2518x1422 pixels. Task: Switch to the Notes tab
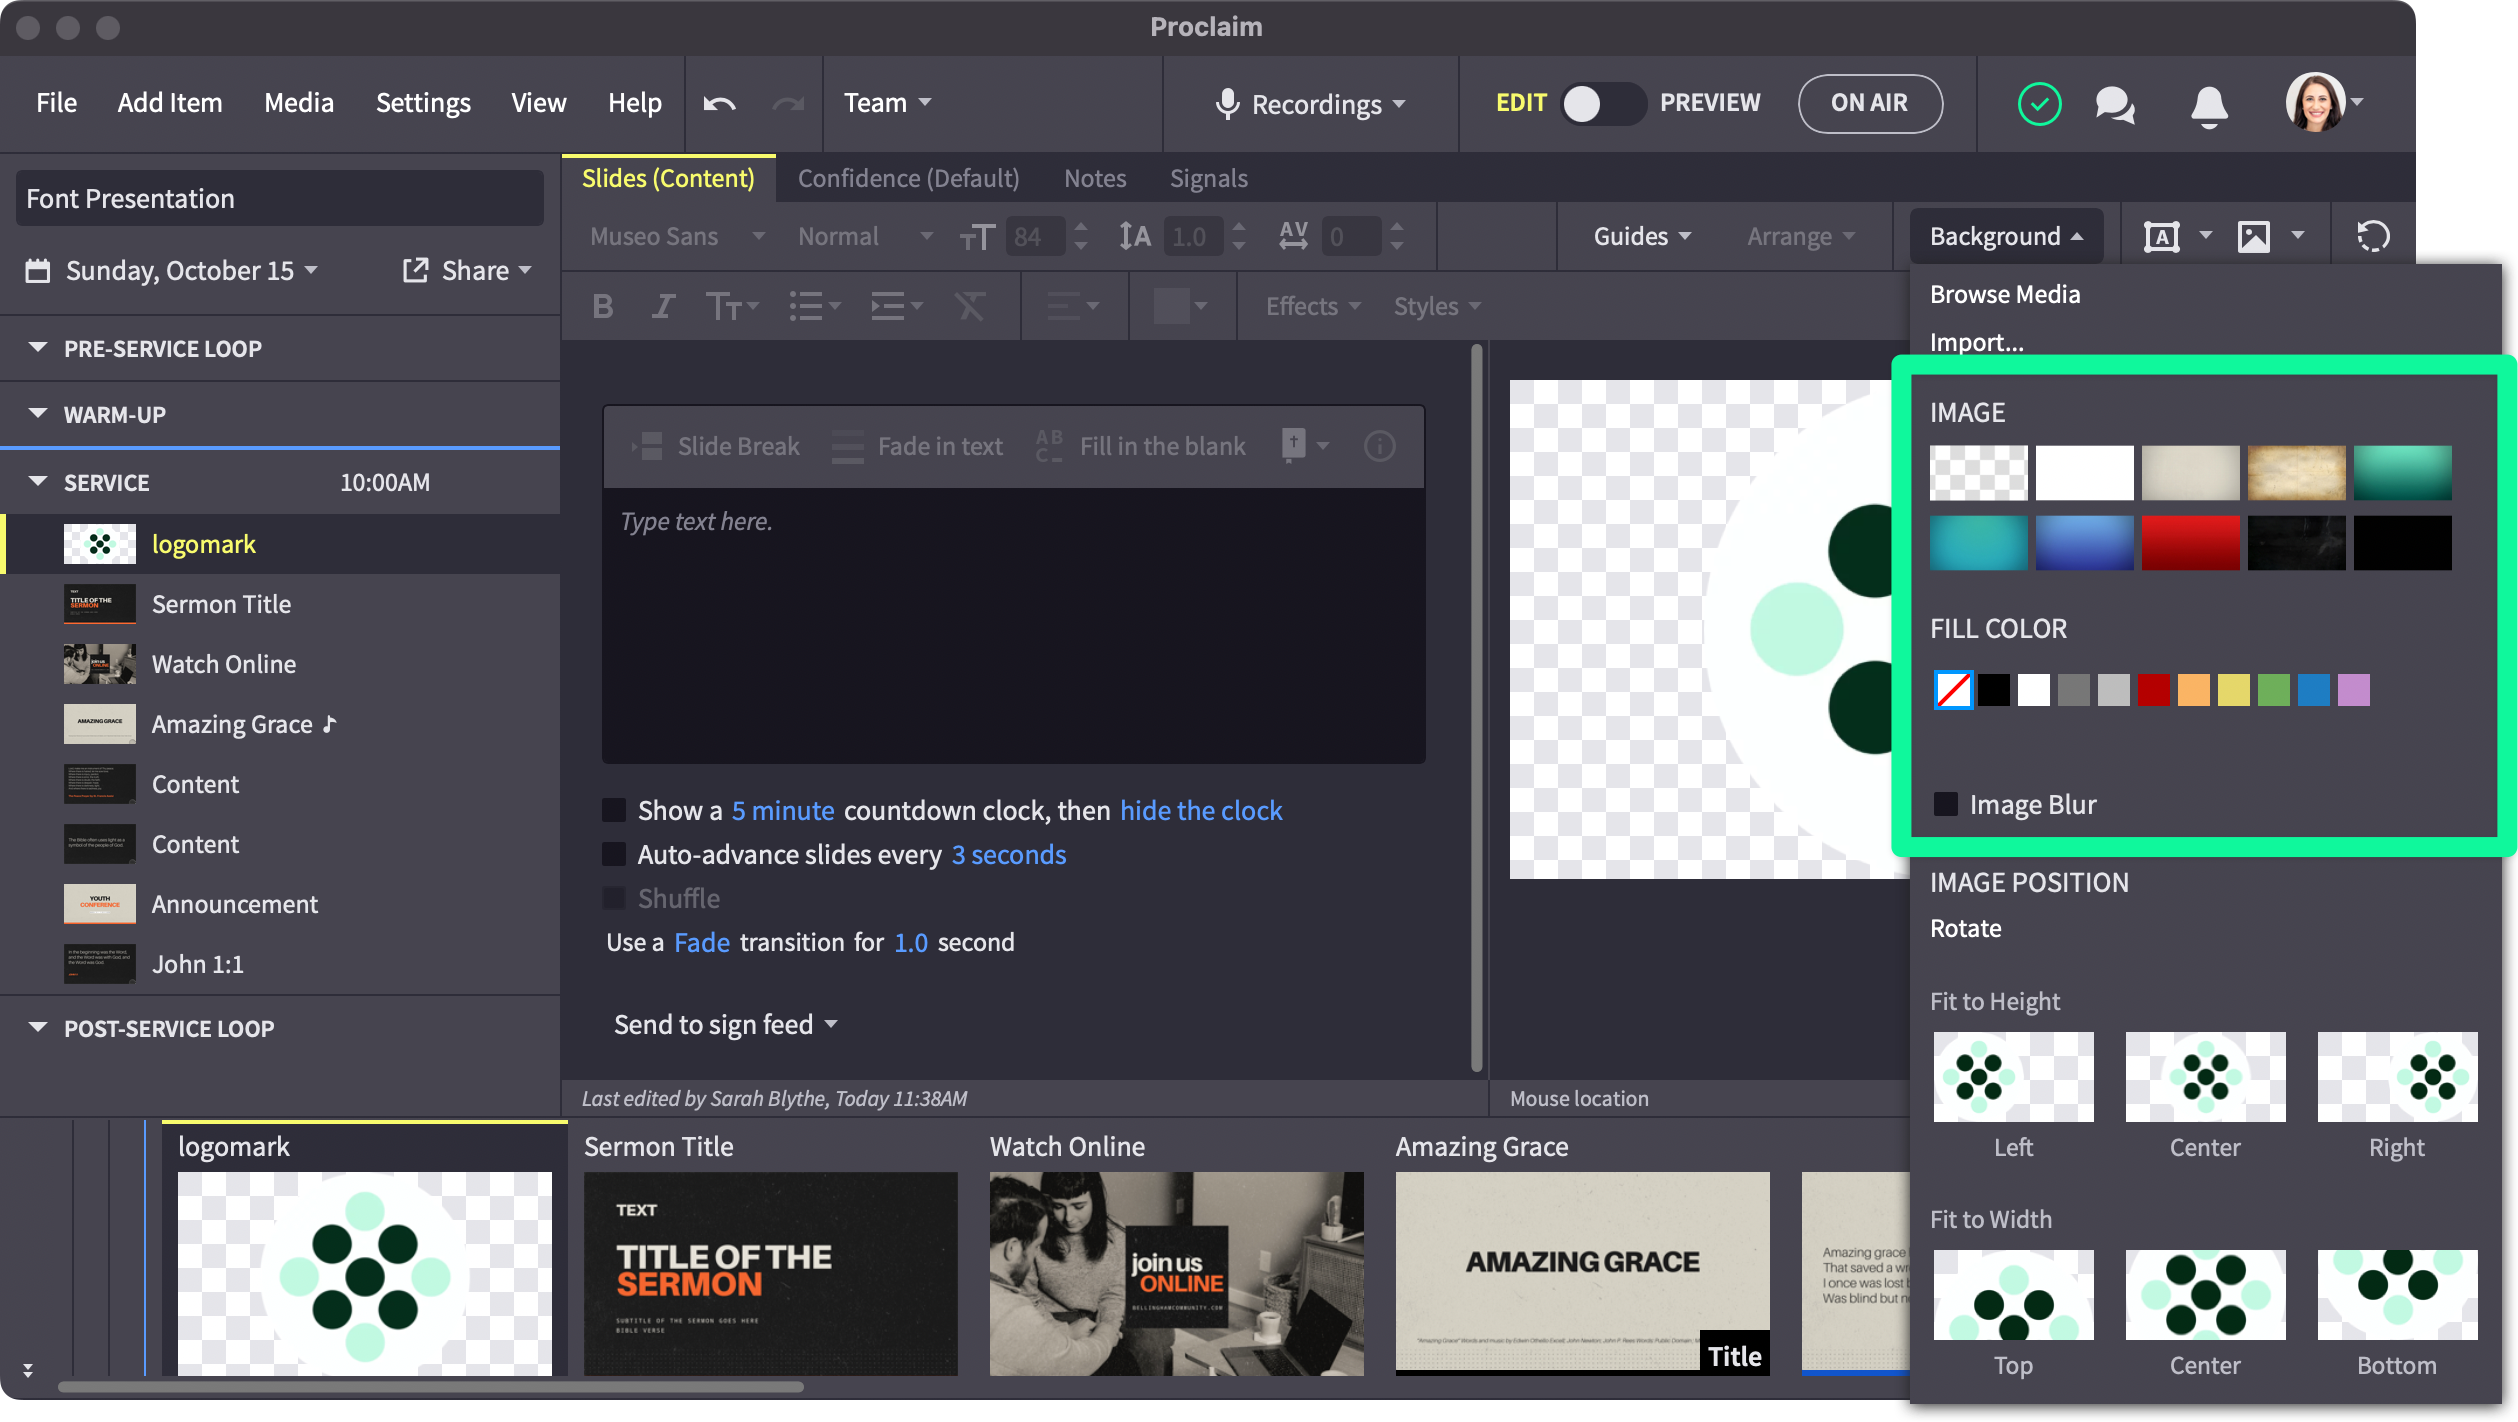(x=1094, y=178)
